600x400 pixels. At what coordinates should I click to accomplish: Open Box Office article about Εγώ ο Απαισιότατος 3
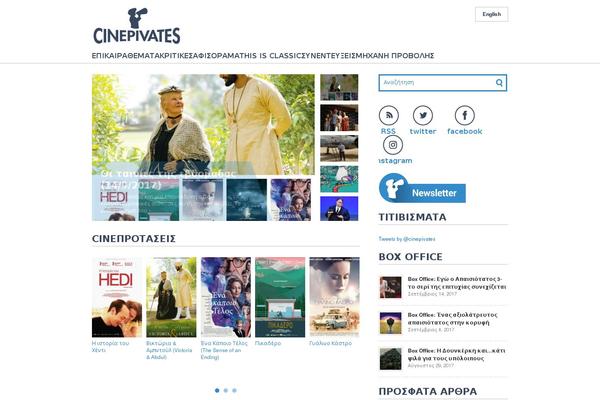(457, 283)
